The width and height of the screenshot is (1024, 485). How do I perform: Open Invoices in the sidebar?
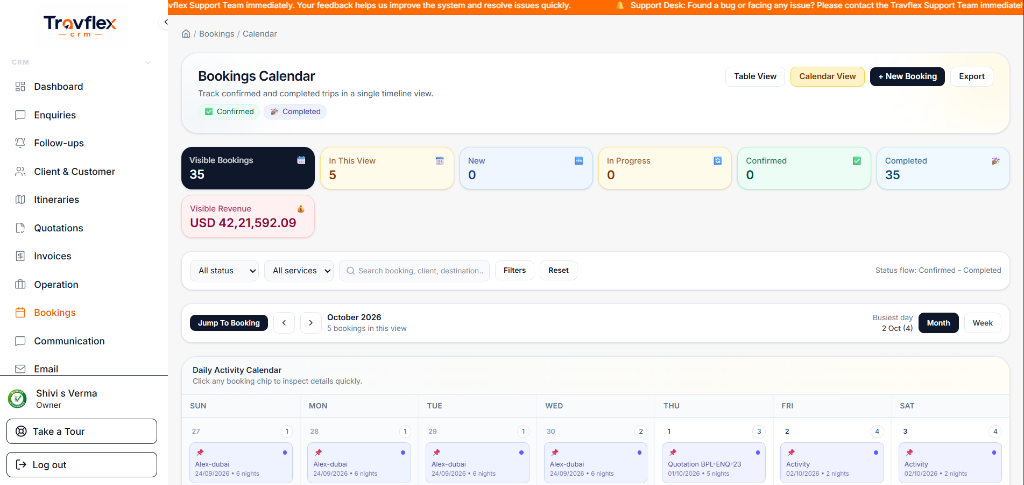pyautogui.click(x=53, y=256)
